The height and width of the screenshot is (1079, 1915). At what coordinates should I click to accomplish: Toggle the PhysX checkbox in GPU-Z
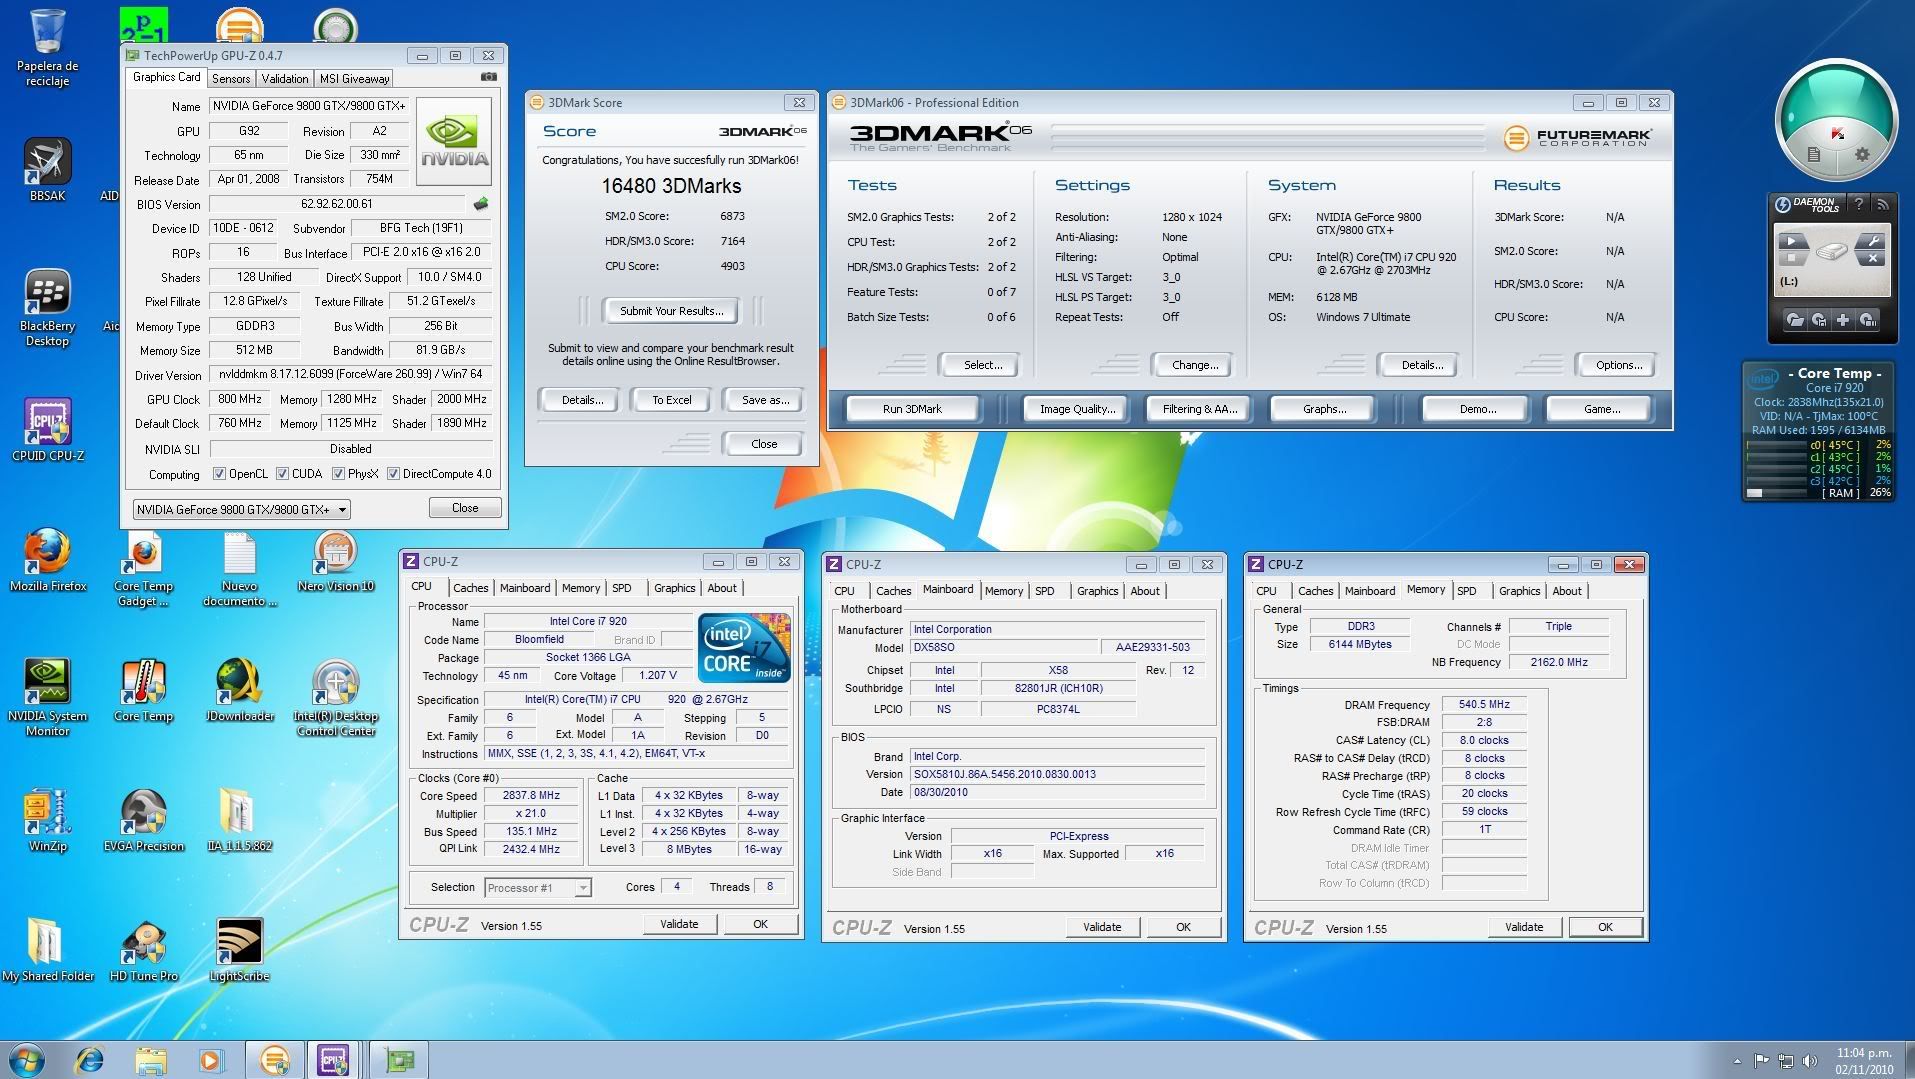tap(338, 474)
